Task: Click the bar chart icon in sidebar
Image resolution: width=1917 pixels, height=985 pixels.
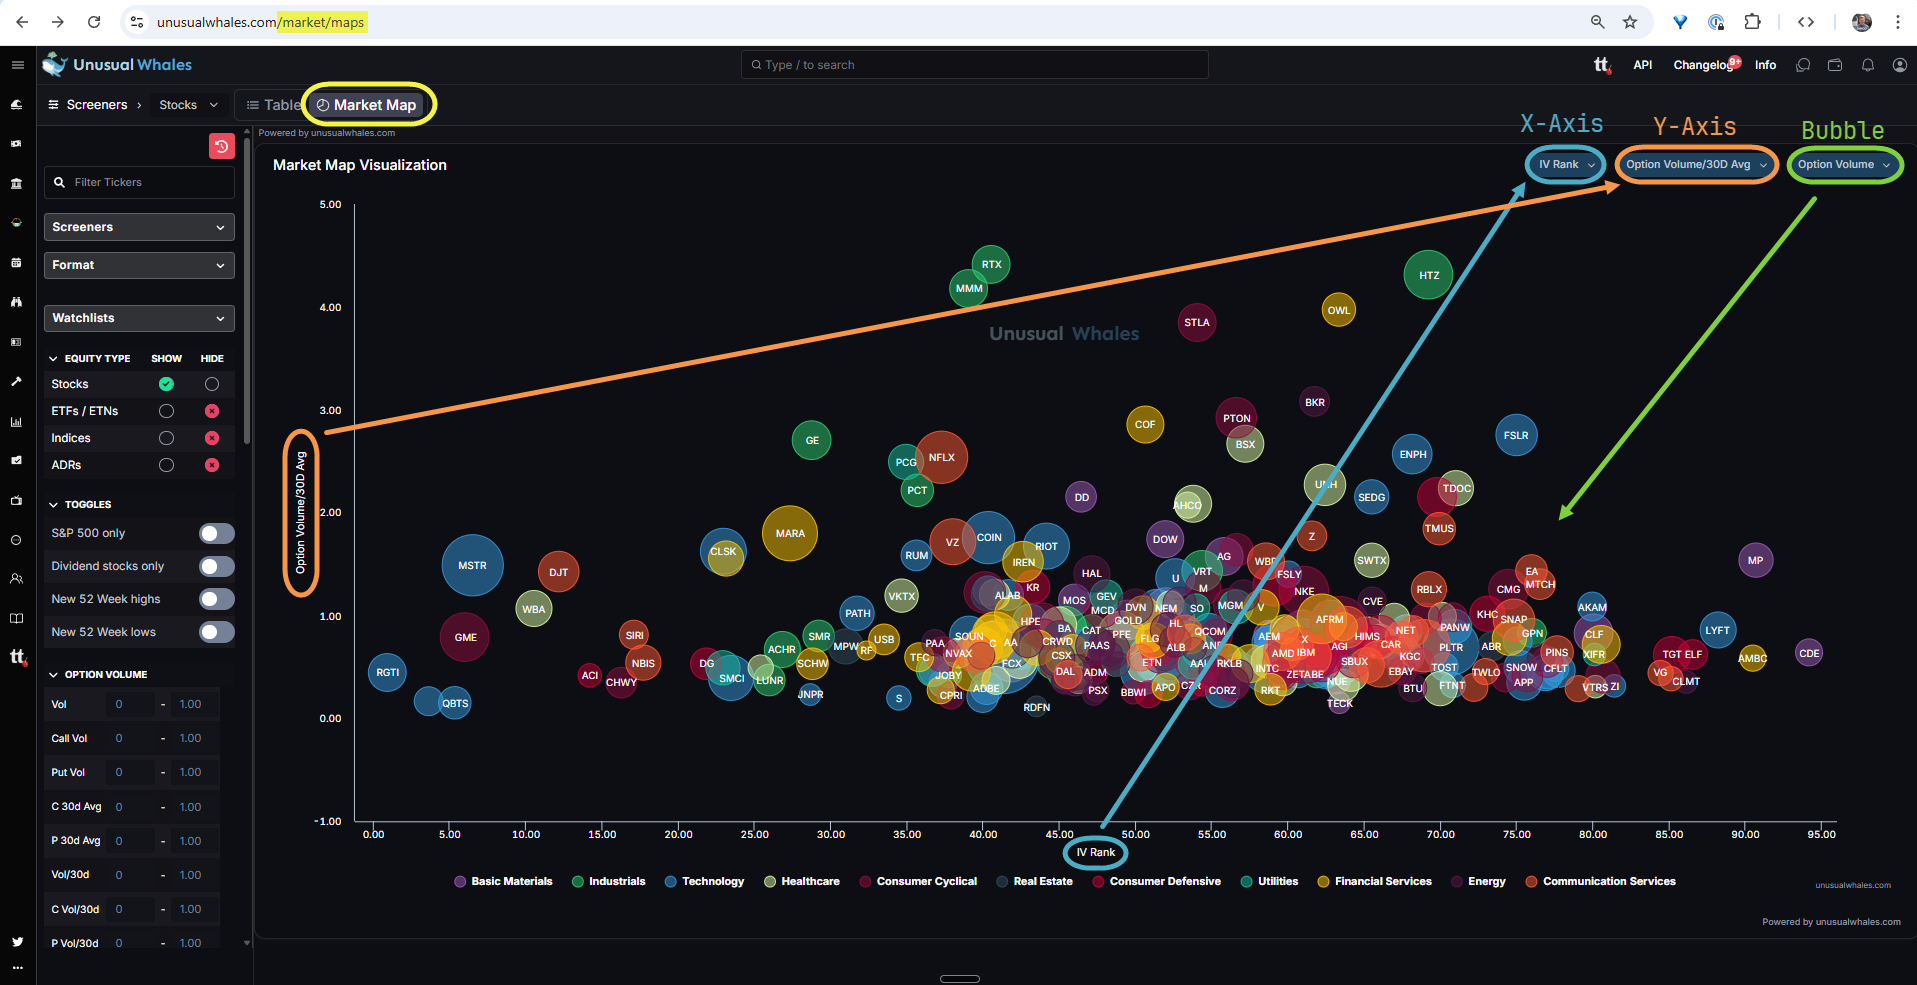Action: point(16,421)
